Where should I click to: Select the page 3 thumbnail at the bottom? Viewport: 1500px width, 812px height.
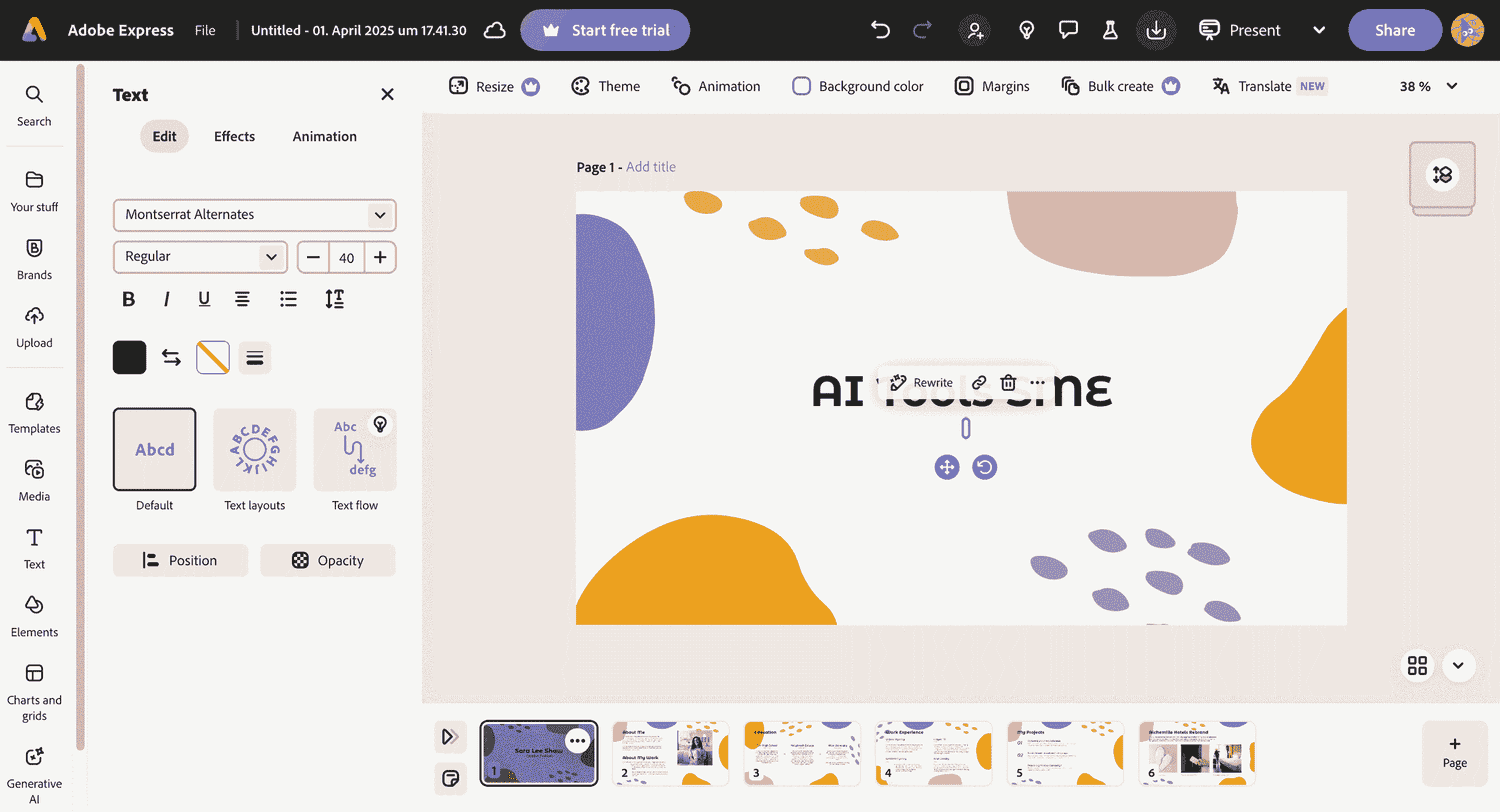802,753
